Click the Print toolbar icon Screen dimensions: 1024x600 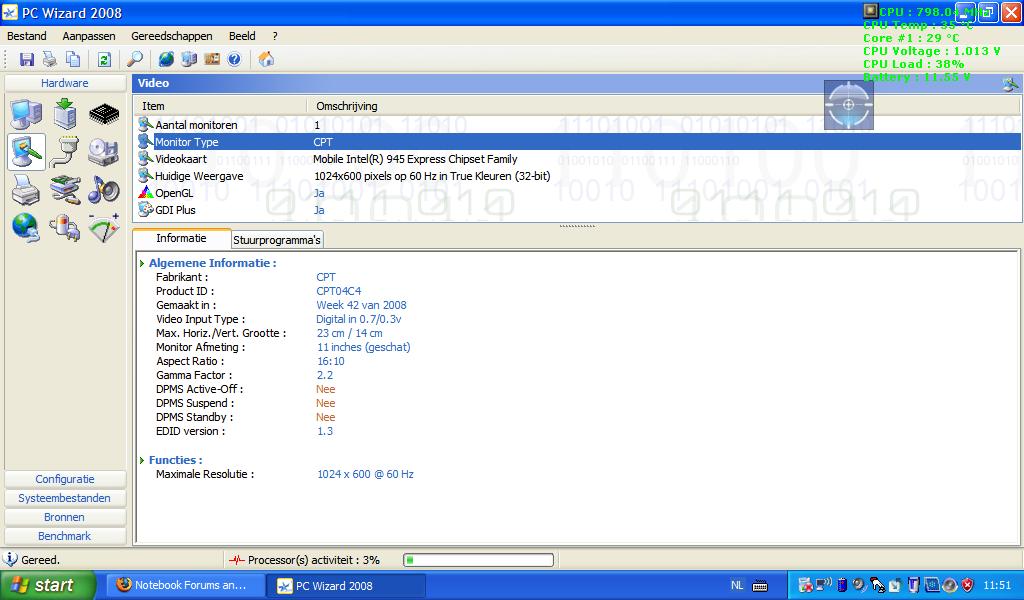click(49, 60)
